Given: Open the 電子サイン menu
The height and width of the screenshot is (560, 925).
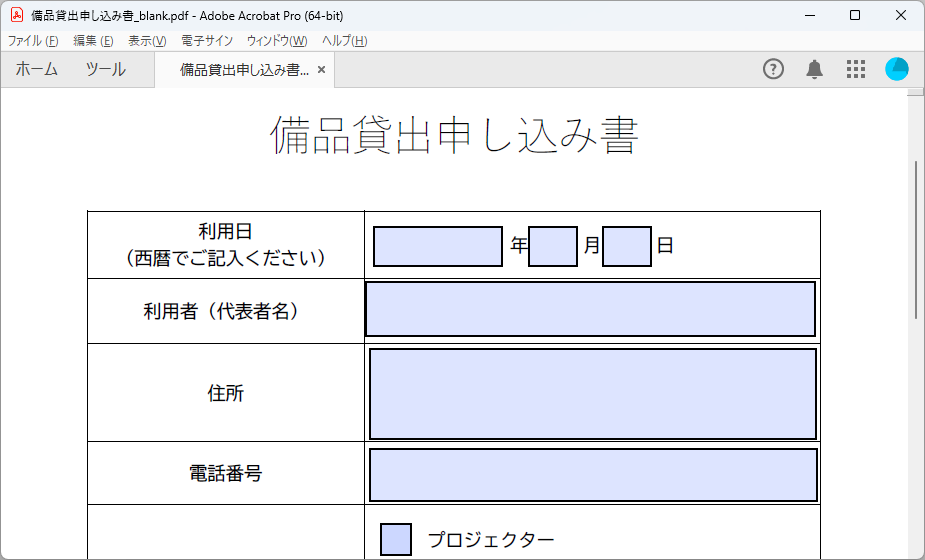Looking at the screenshot, I should [x=206, y=41].
